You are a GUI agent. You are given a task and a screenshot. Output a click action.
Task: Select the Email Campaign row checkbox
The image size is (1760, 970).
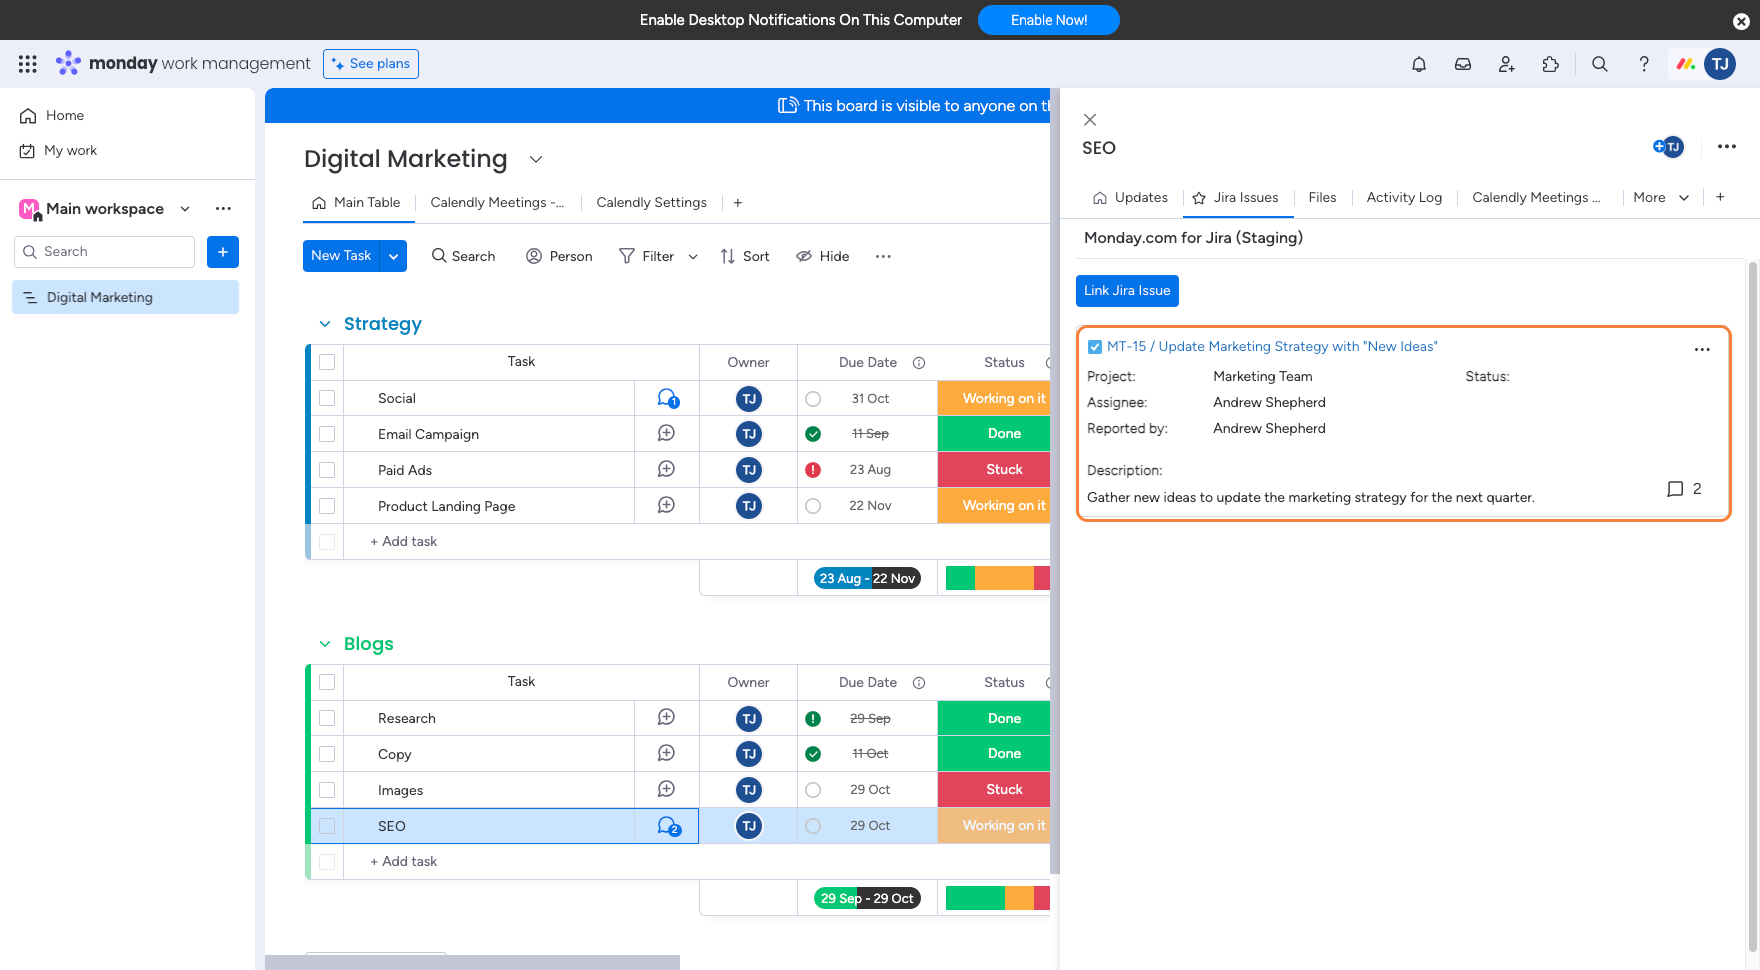click(x=327, y=434)
